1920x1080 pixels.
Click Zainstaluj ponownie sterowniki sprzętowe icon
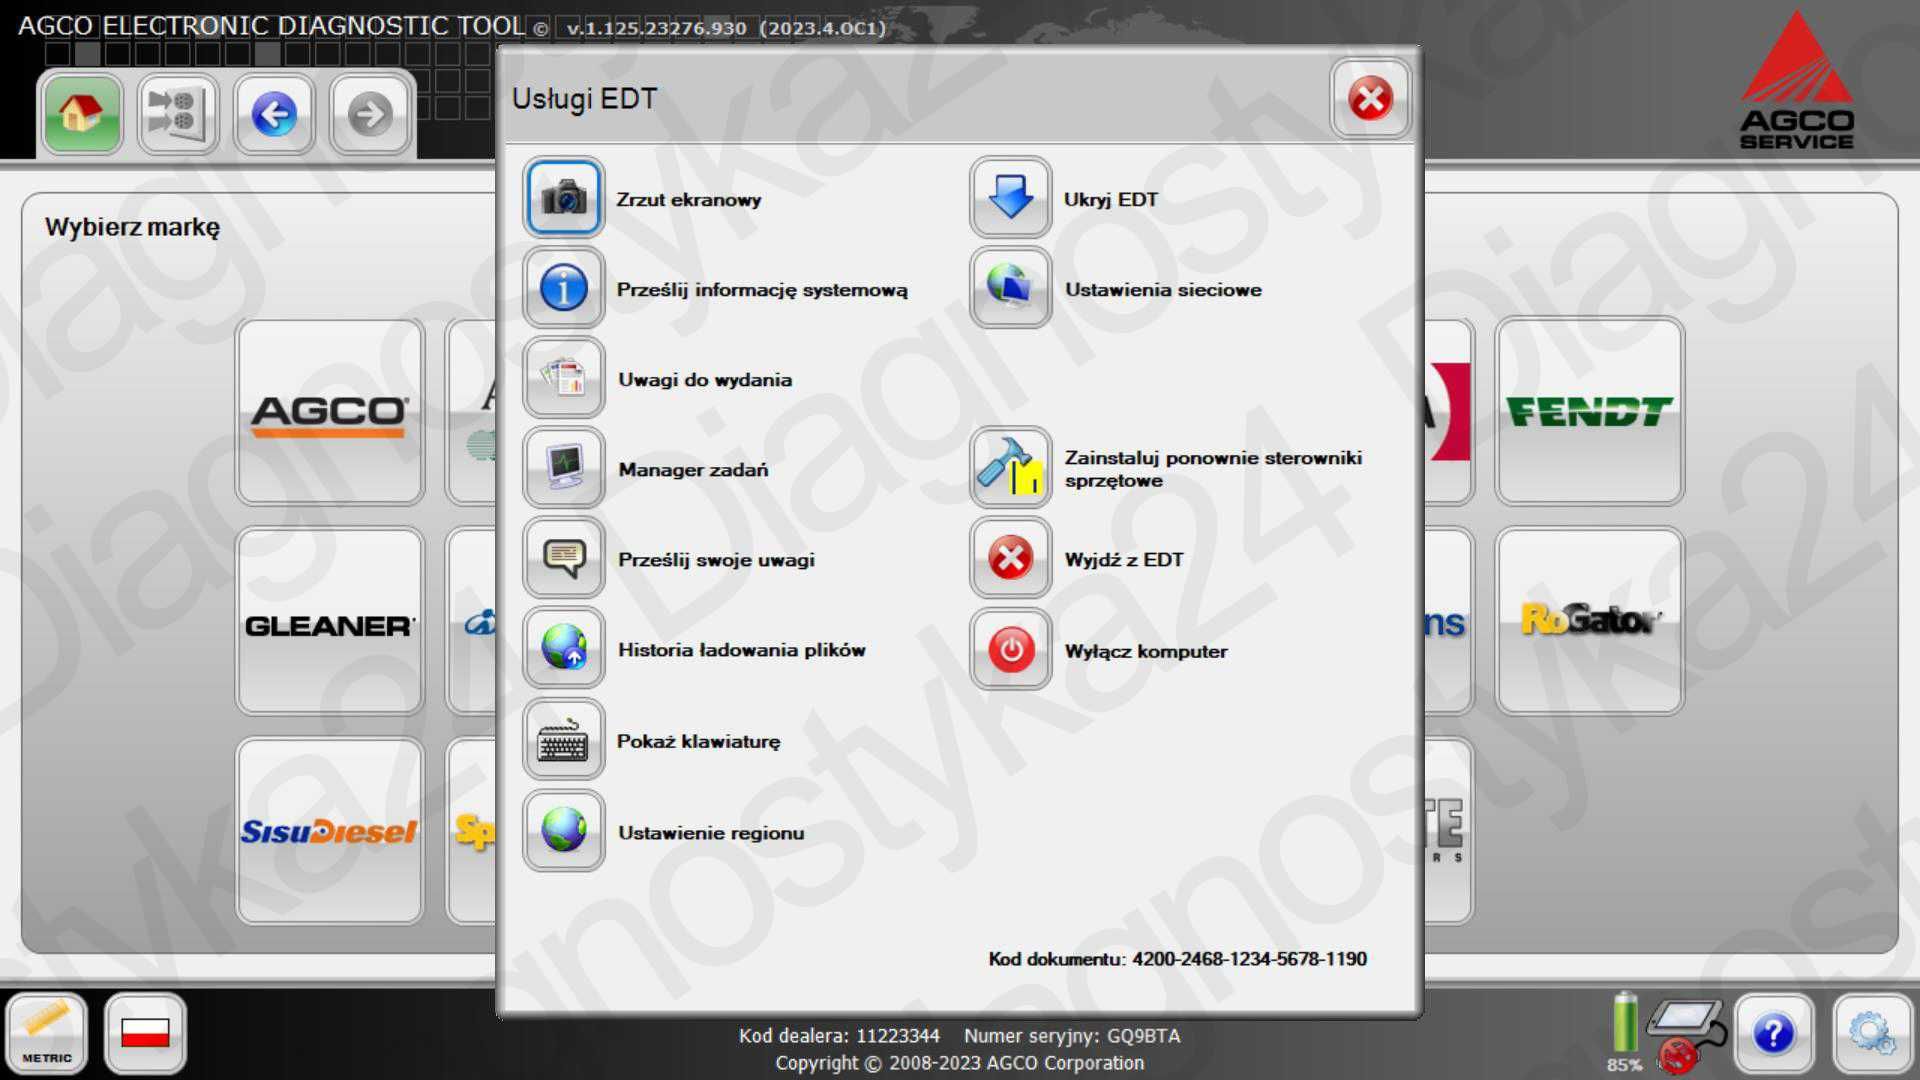click(x=1010, y=468)
